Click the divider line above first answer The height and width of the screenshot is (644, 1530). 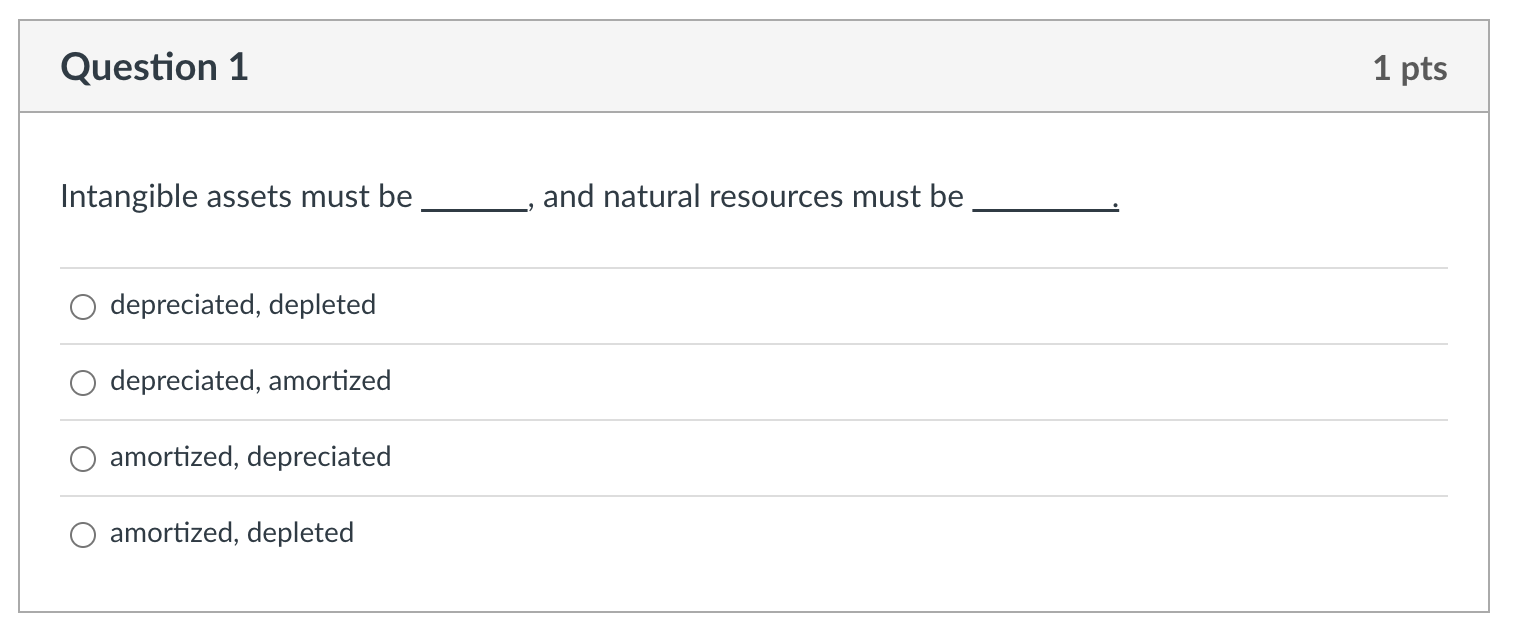pyautogui.click(x=755, y=268)
